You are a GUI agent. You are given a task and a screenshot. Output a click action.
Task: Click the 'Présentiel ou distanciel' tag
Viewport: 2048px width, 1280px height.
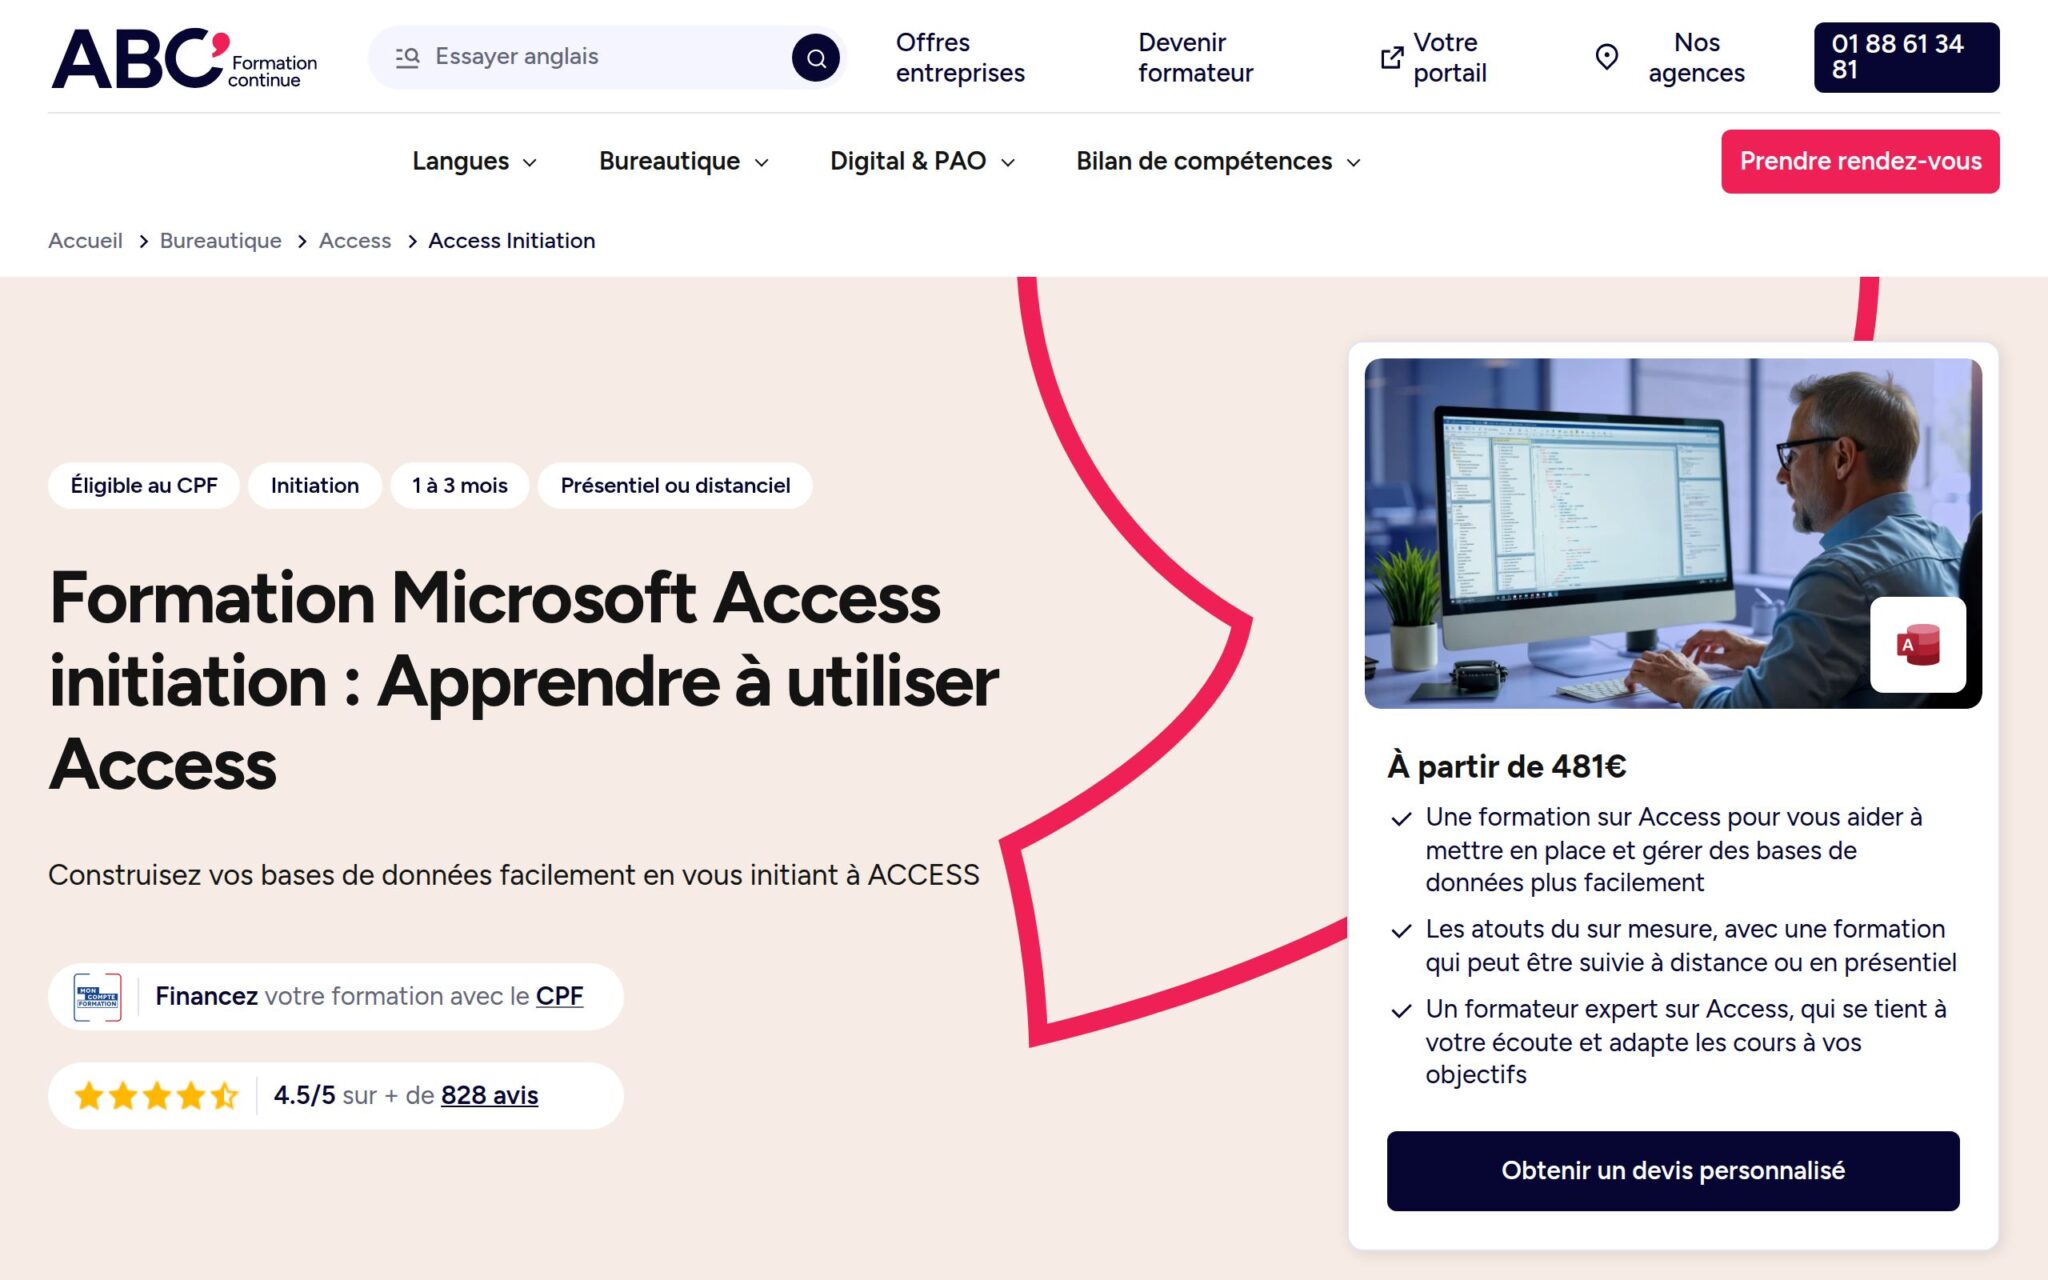click(675, 486)
